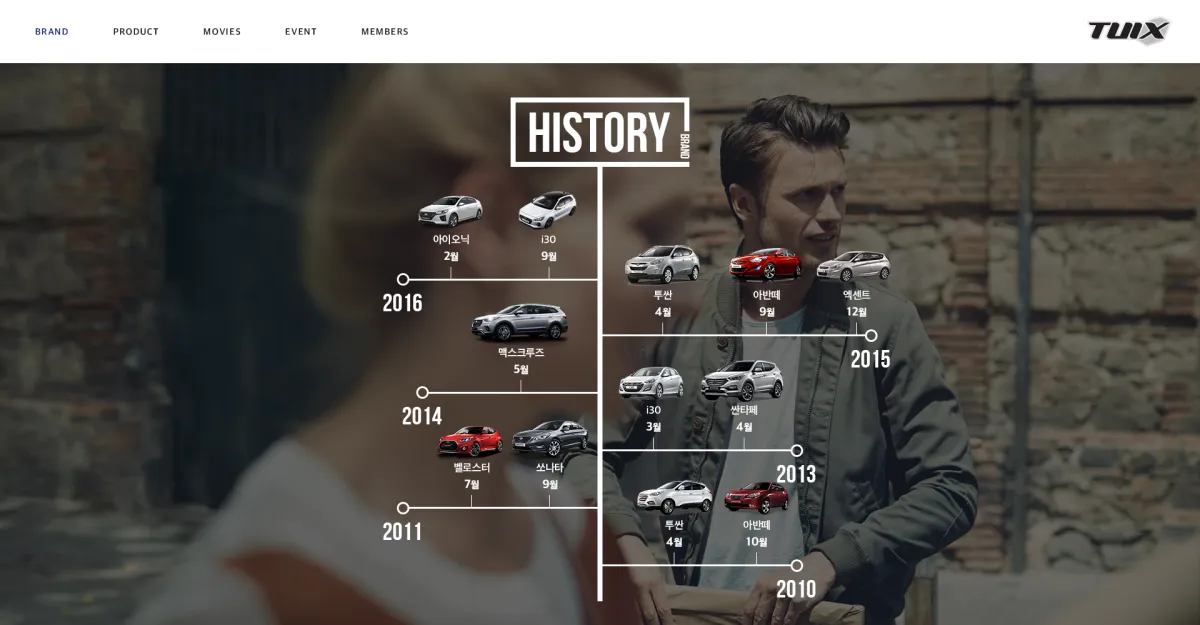
Task: Click the 쏘나타 name label
Action: [x=549, y=468]
